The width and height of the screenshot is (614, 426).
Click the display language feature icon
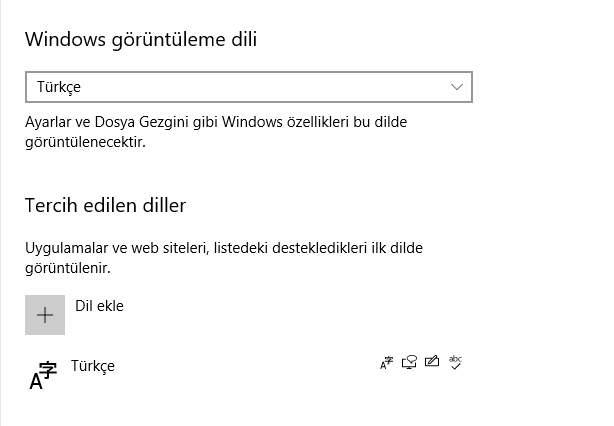point(387,363)
